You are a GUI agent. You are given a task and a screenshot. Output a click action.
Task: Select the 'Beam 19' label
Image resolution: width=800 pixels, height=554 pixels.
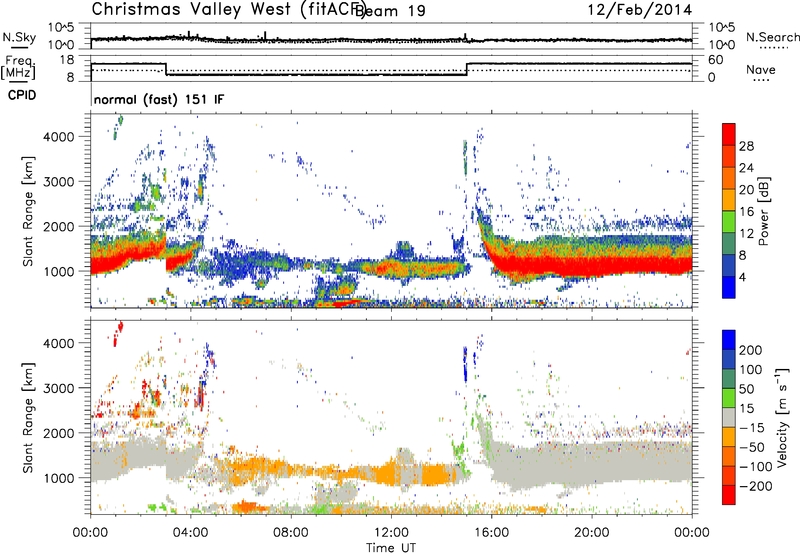(390, 10)
